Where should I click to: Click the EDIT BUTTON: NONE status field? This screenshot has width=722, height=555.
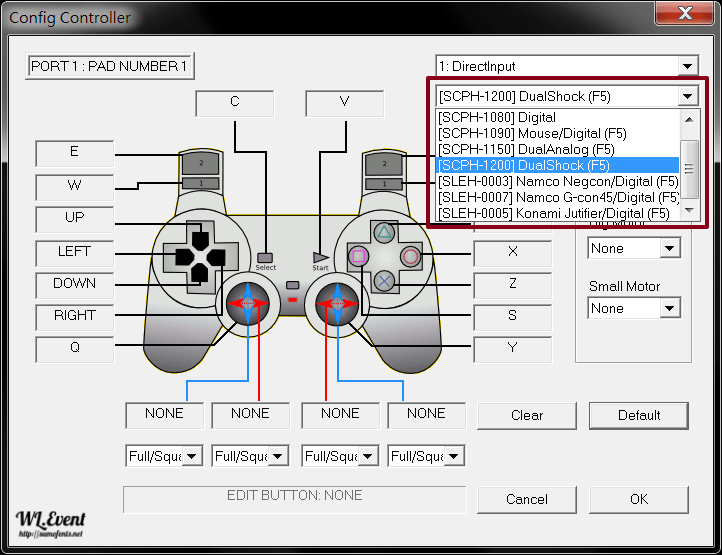point(295,499)
